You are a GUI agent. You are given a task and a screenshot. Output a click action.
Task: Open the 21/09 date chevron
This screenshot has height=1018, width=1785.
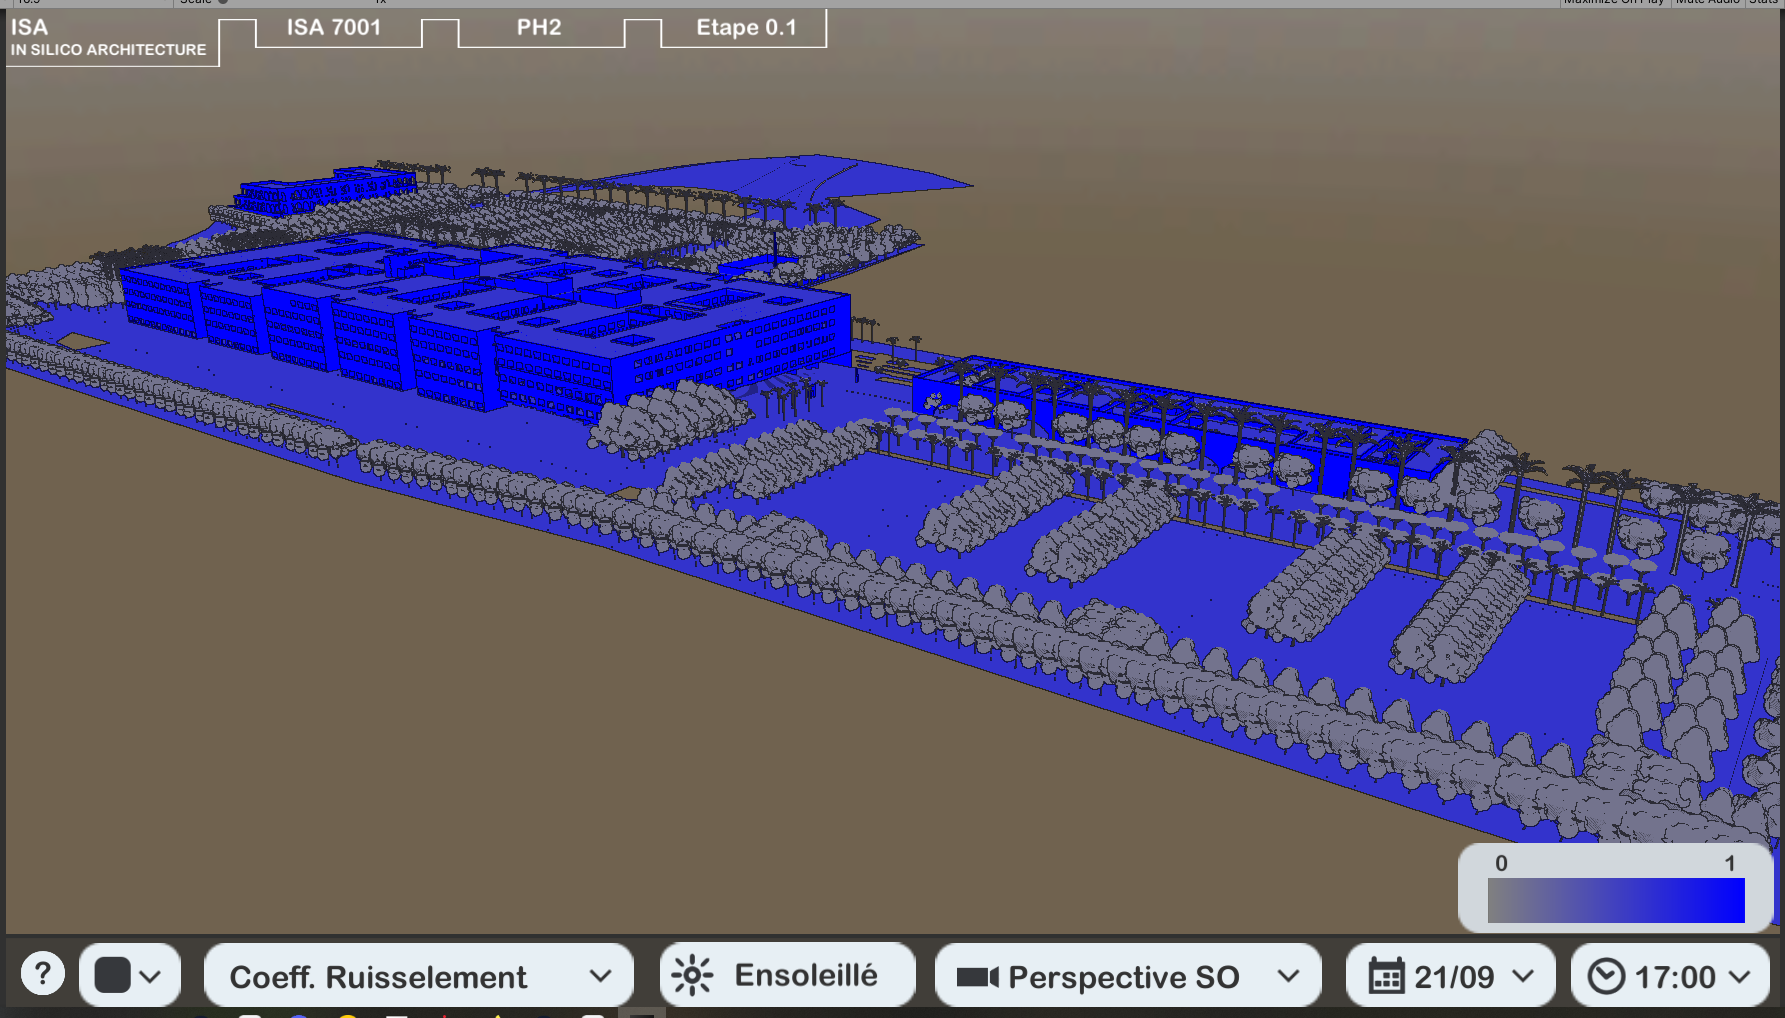coord(1523,976)
